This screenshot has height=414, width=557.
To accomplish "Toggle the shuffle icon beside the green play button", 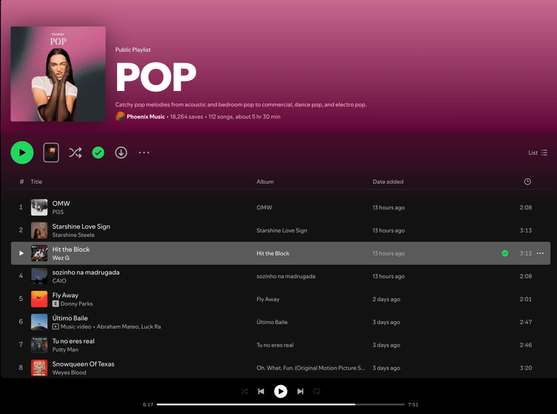I will (75, 152).
